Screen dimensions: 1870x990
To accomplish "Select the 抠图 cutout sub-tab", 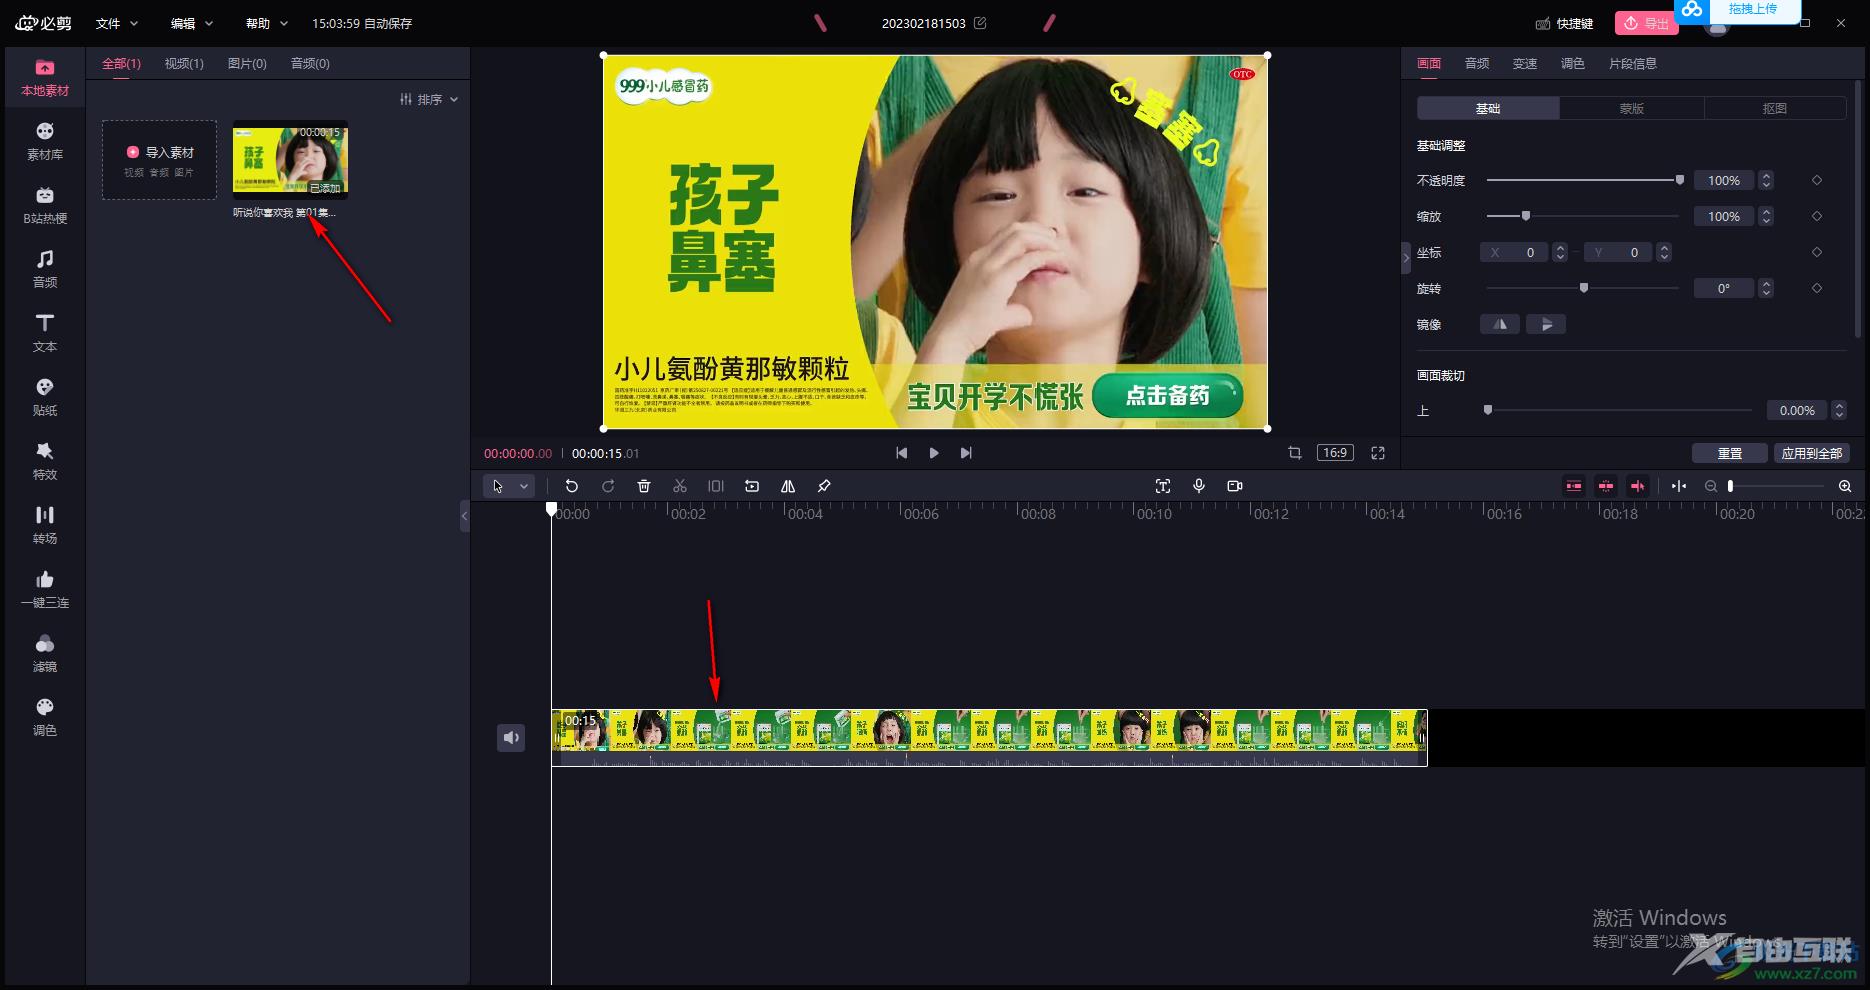I will (1775, 108).
